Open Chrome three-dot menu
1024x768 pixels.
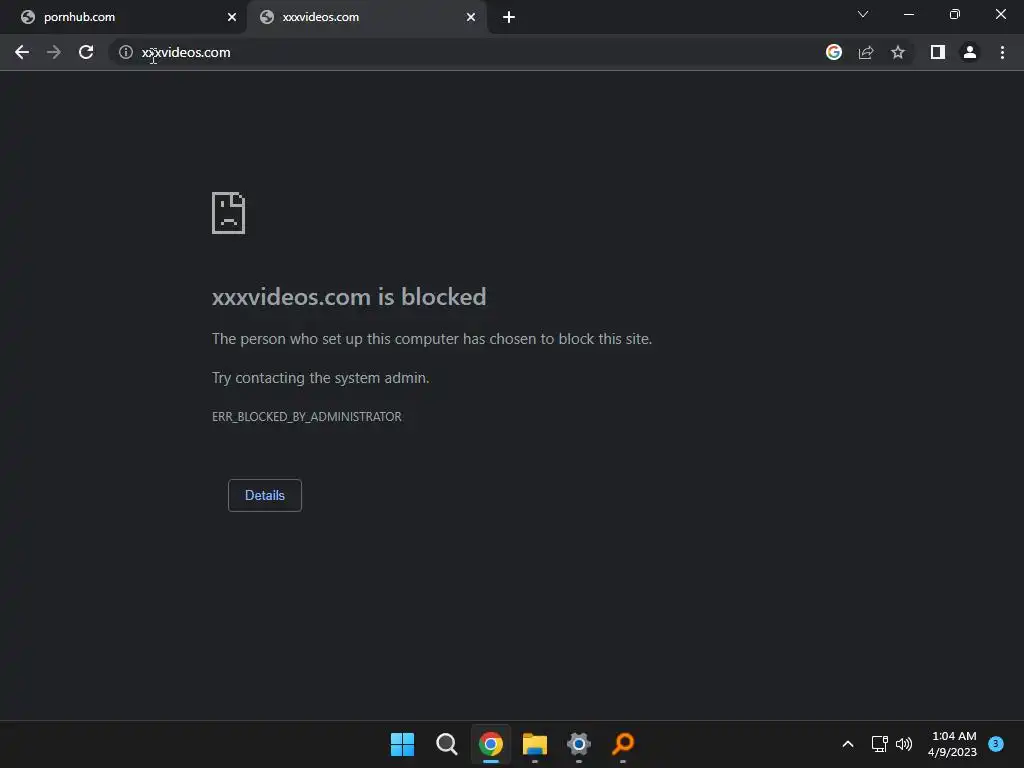(1002, 52)
